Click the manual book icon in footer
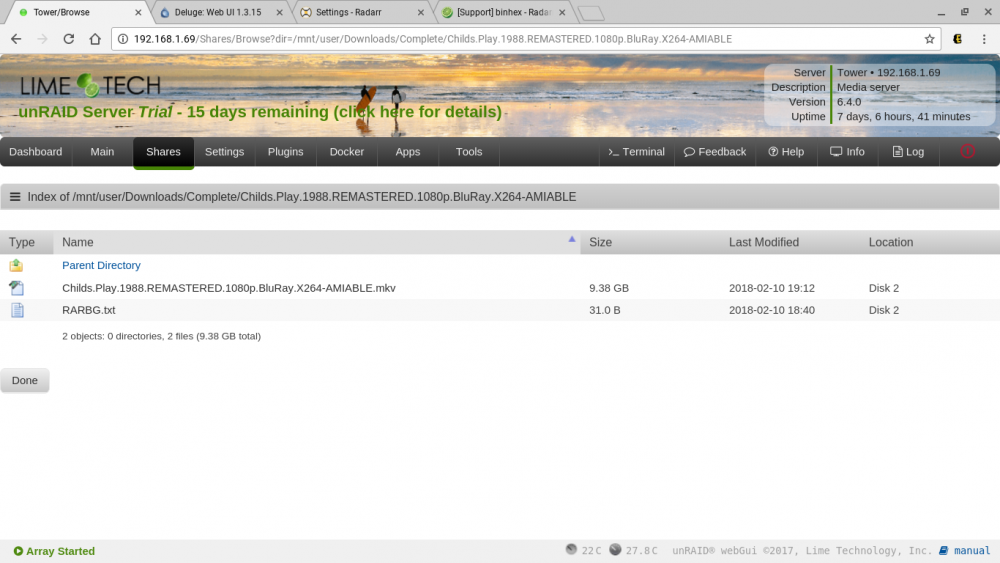The width and height of the screenshot is (1000, 563). click(943, 550)
